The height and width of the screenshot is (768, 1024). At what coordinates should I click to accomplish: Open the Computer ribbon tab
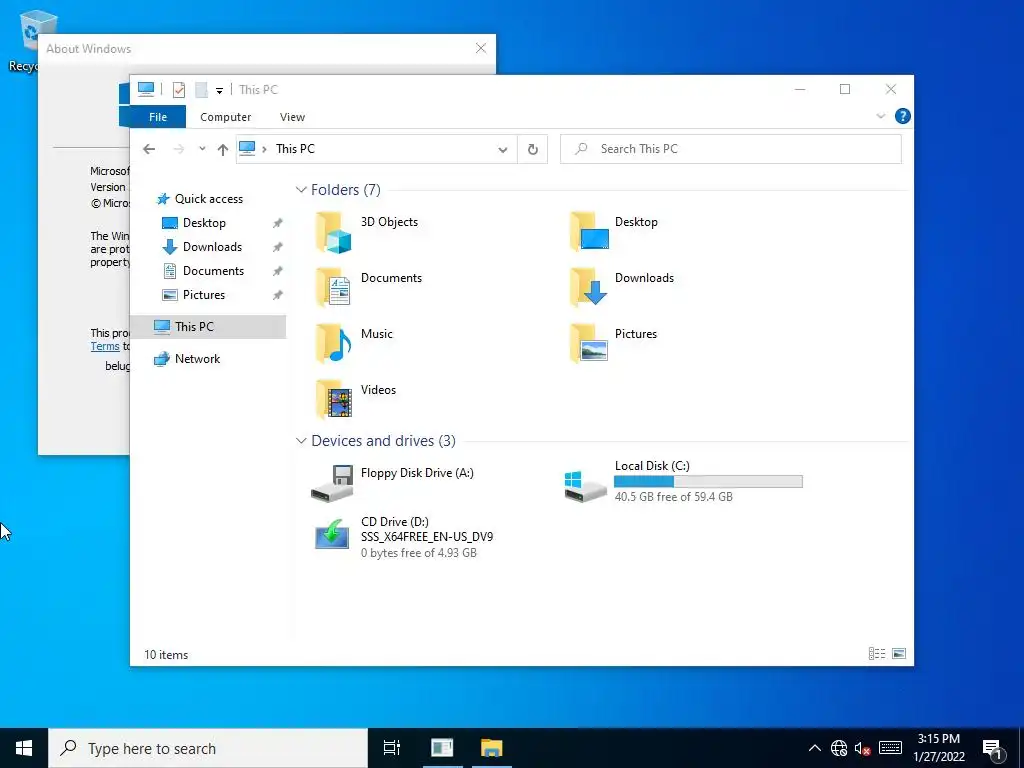tap(225, 117)
